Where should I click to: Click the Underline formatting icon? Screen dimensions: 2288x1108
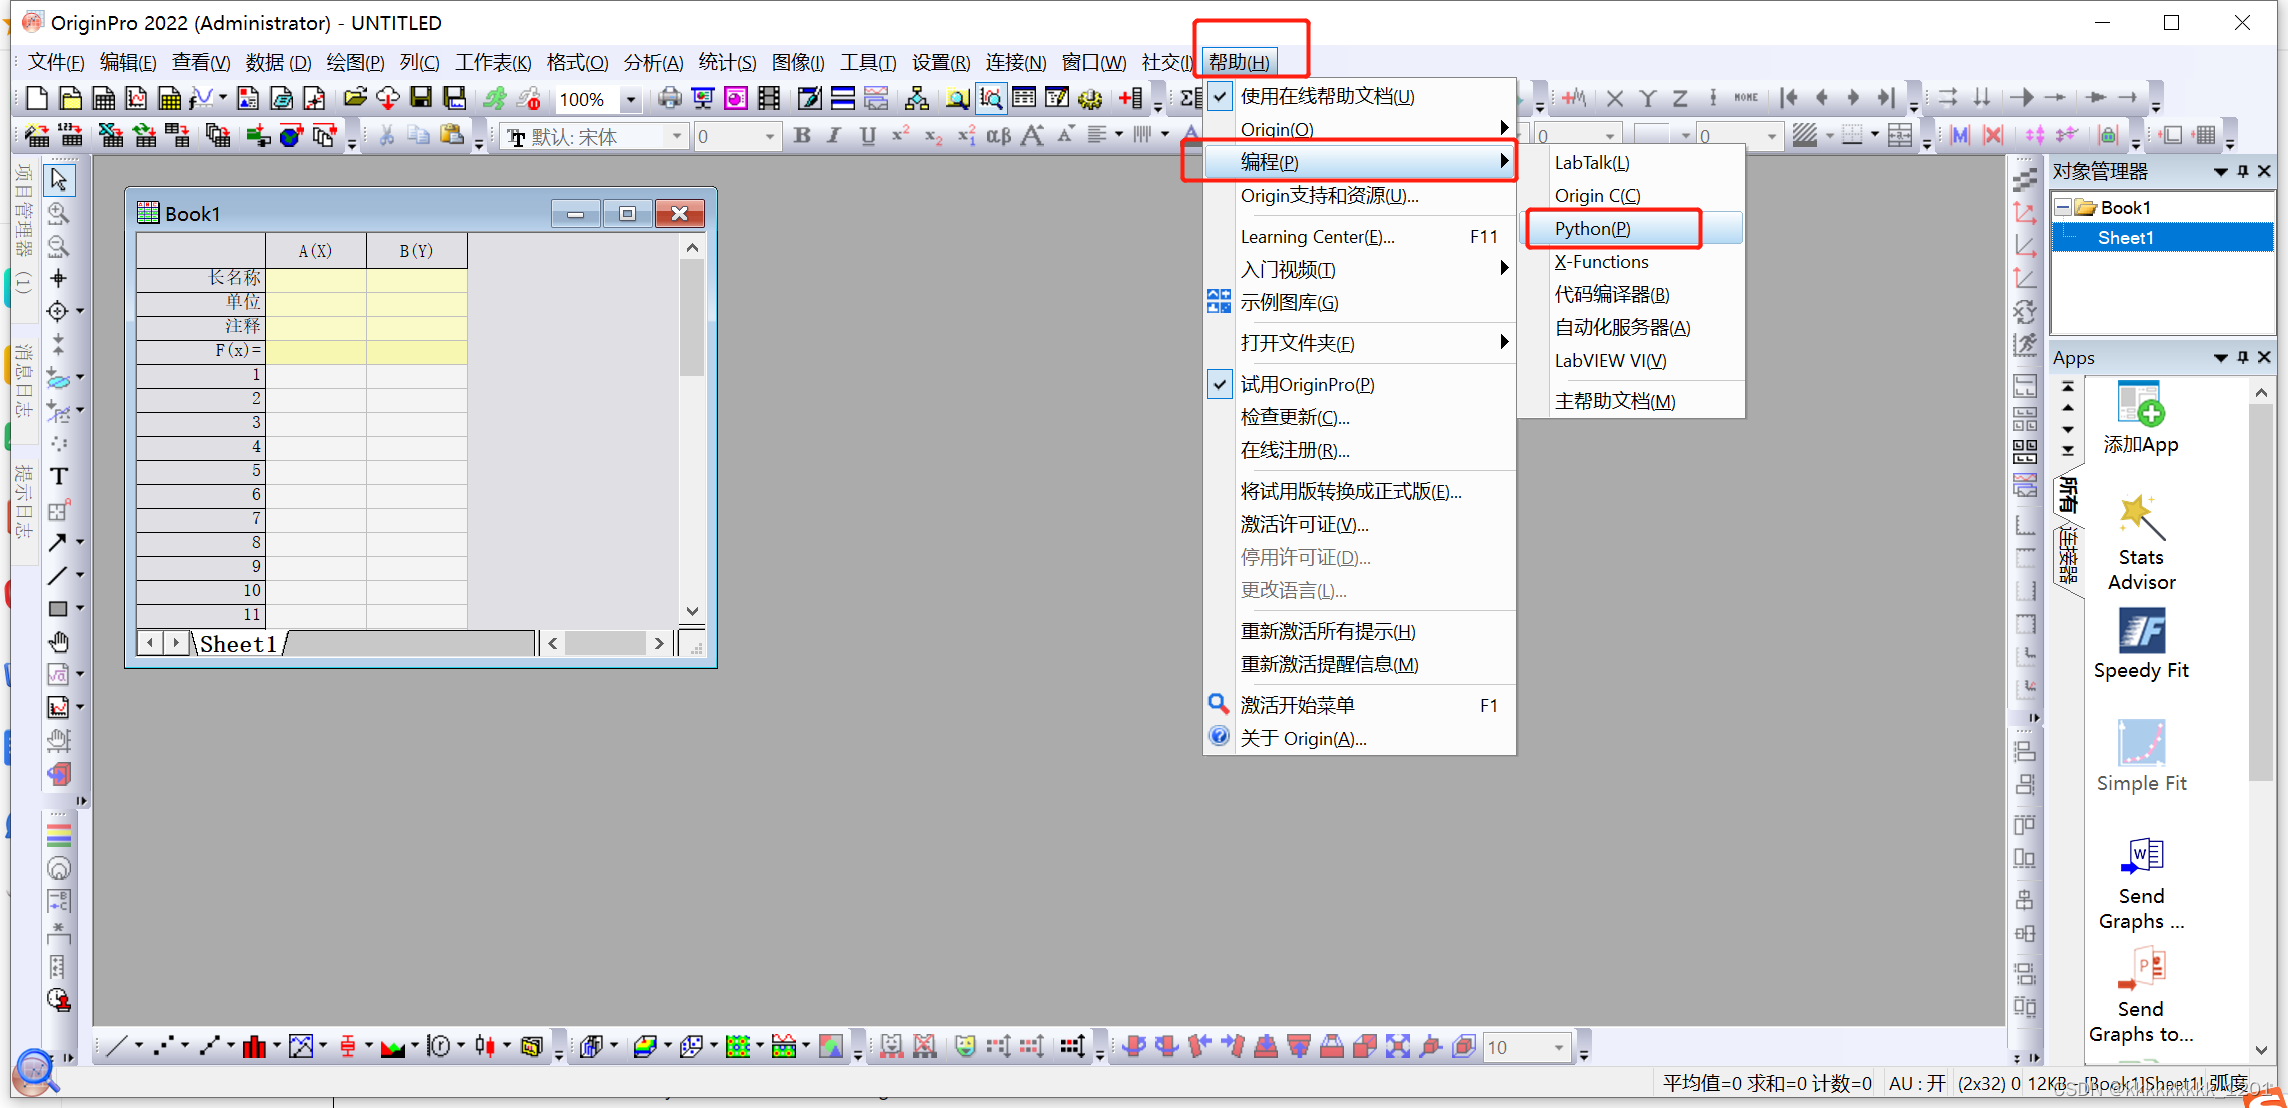coord(867,135)
